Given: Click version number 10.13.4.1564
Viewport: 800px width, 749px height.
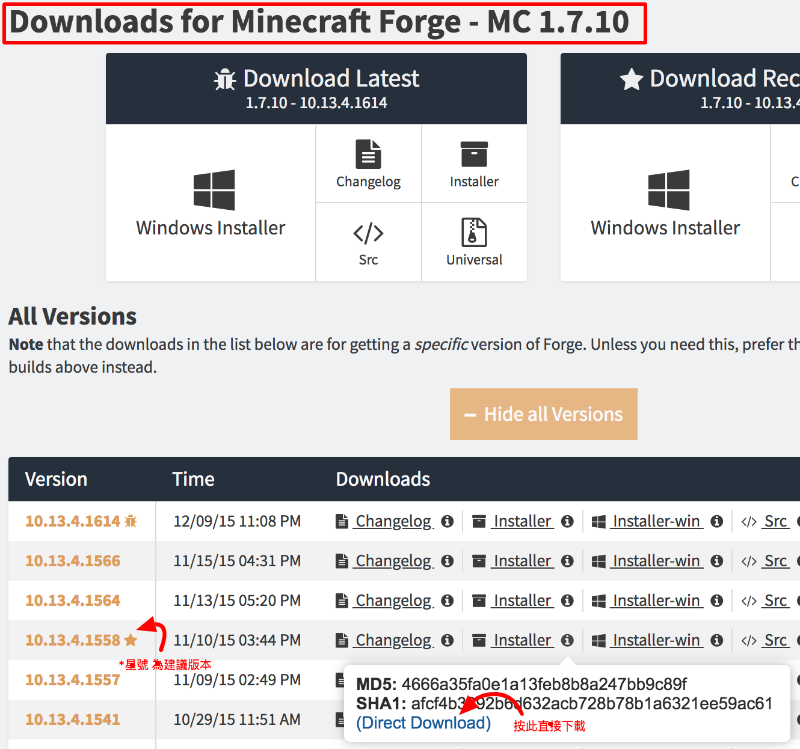Looking at the screenshot, I should [x=72, y=601].
